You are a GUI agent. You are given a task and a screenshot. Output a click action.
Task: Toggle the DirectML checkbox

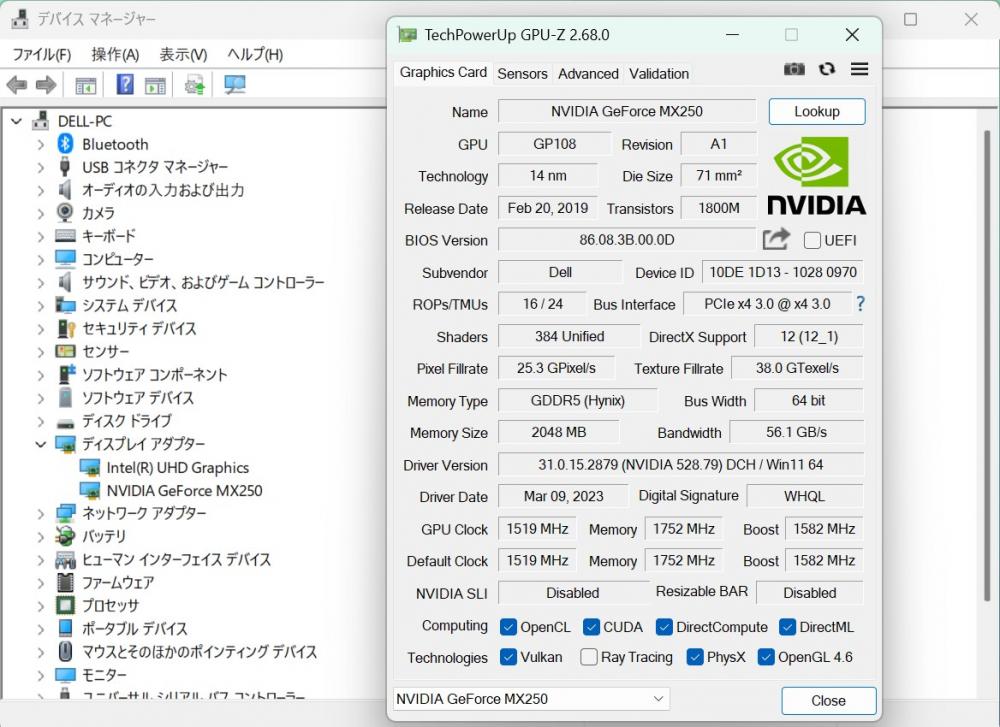788,627
